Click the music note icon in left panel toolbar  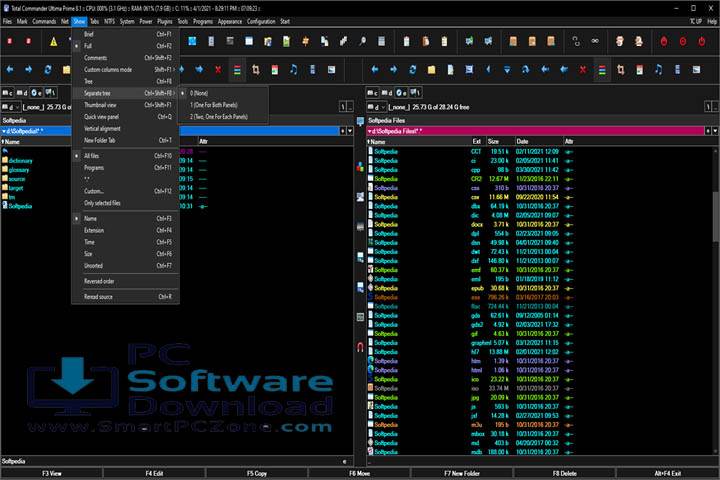pyautogui.click(x=293, y=70)
